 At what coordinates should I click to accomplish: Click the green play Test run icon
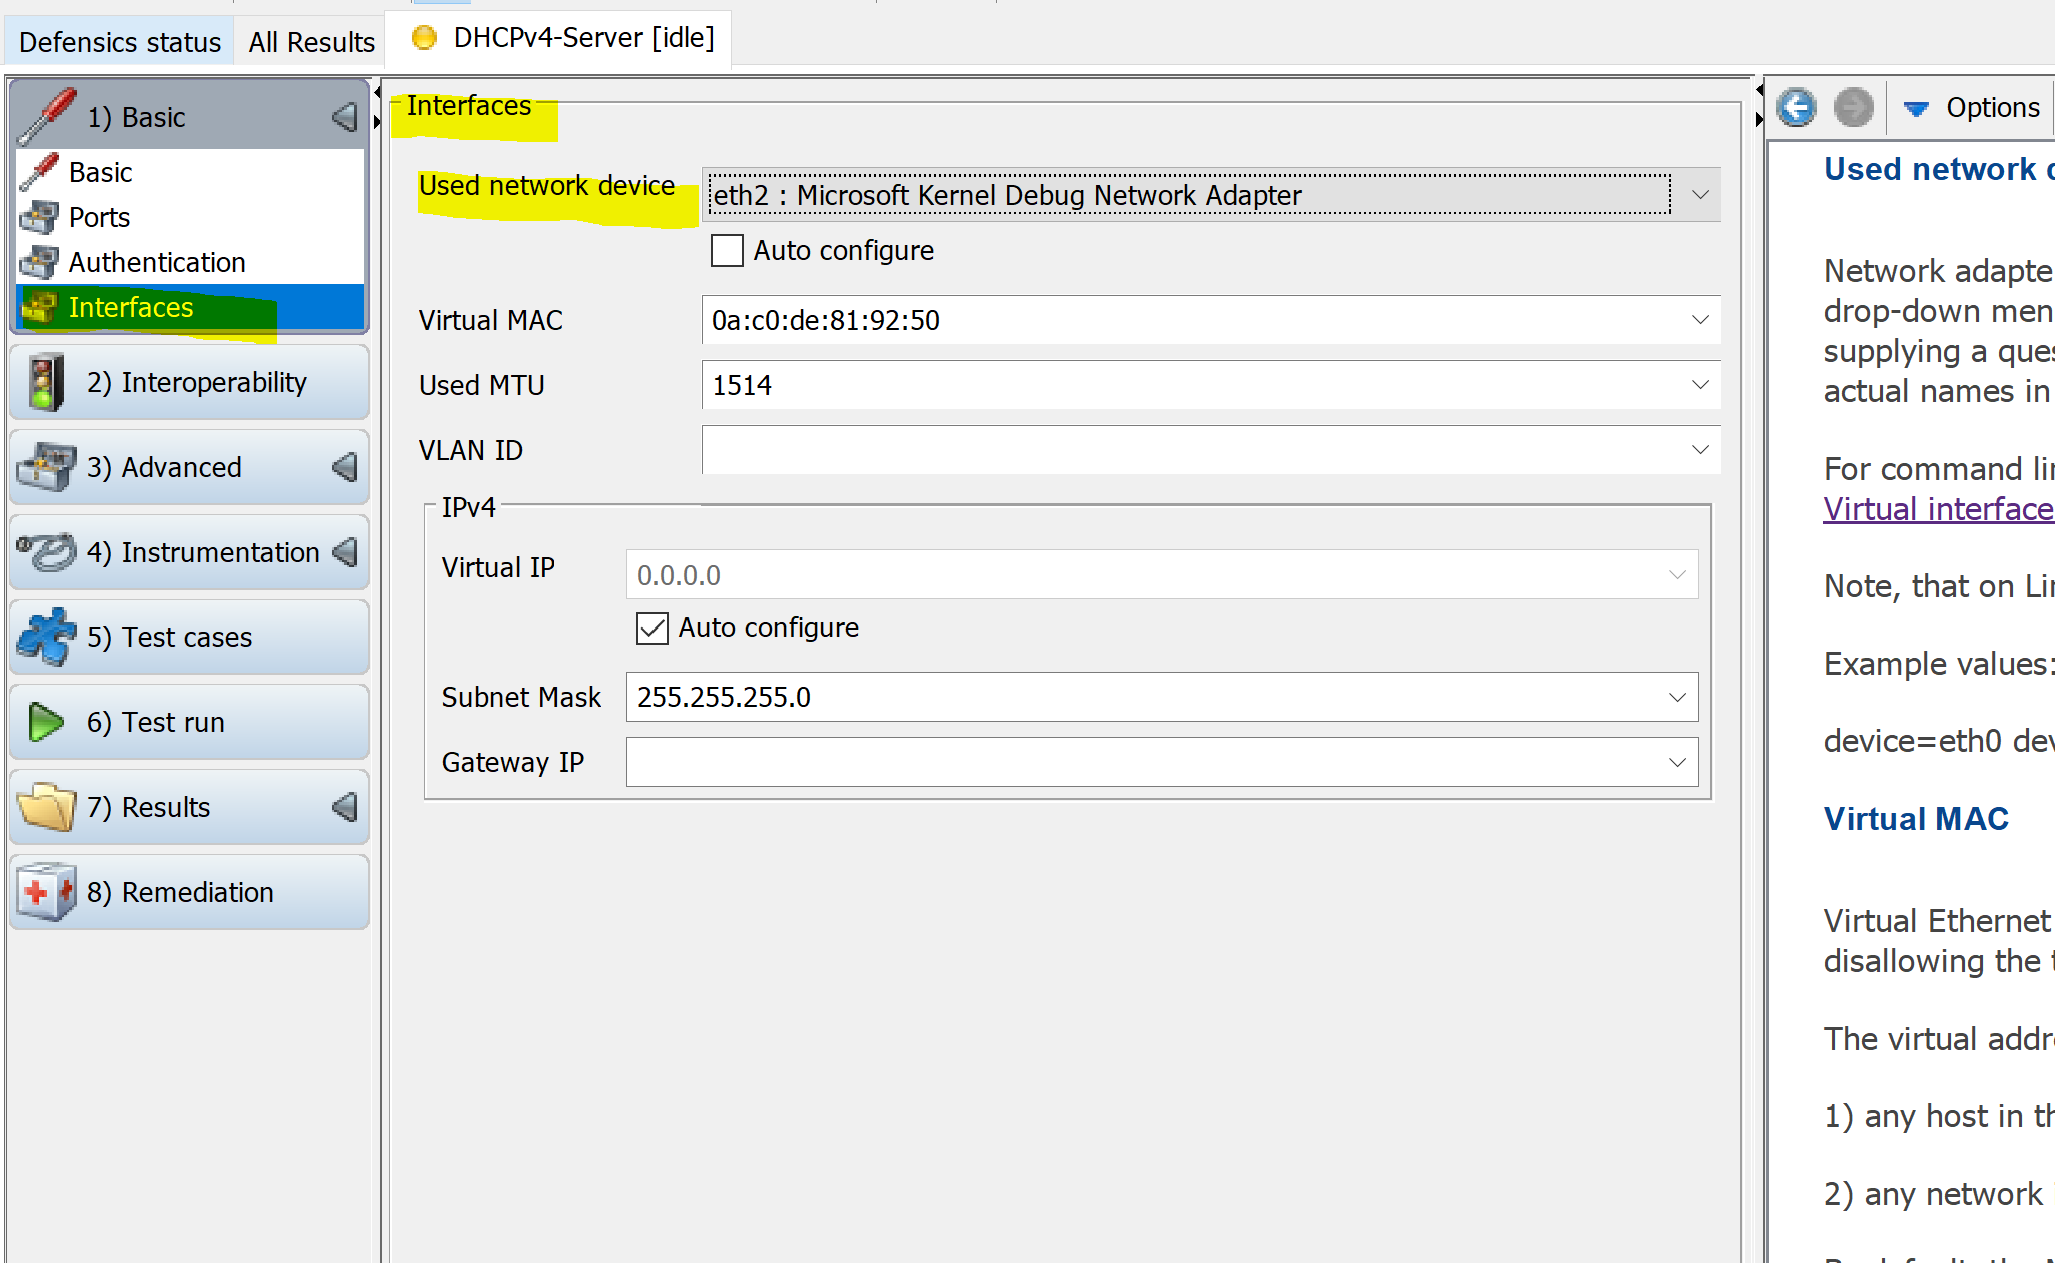coord(46,722)
